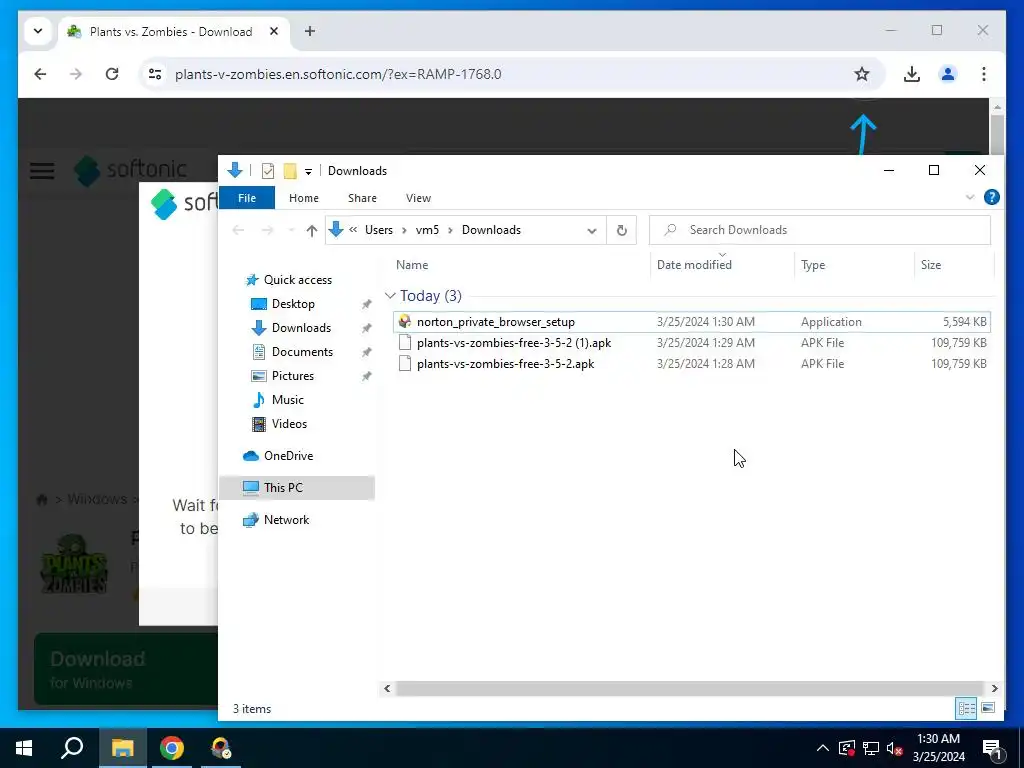Open Documents in navigation pane
The height and width of the screenshot is (768, 1024).
(x=302, y=352)
